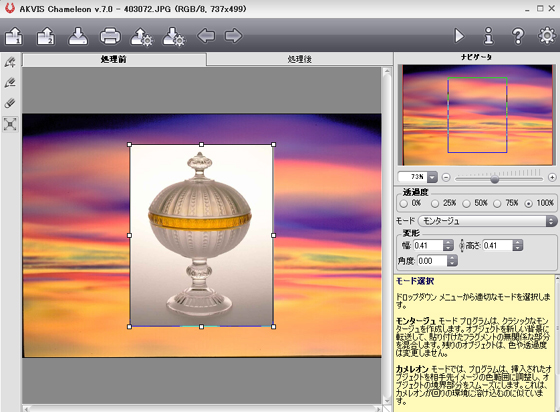Select the eraser tool
This screenshot has width=560, height=412.
(x=10, y=104)
